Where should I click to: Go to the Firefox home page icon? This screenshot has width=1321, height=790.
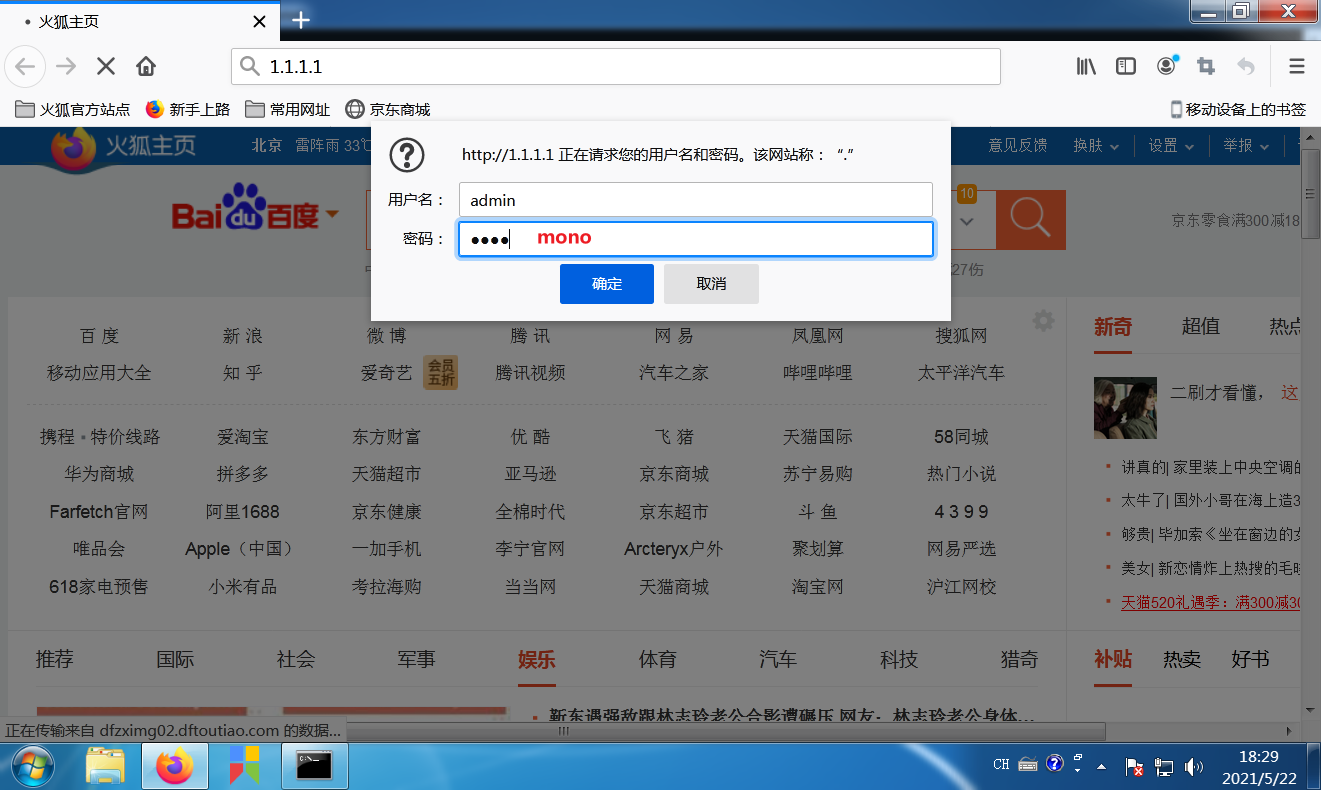point(146,67)
